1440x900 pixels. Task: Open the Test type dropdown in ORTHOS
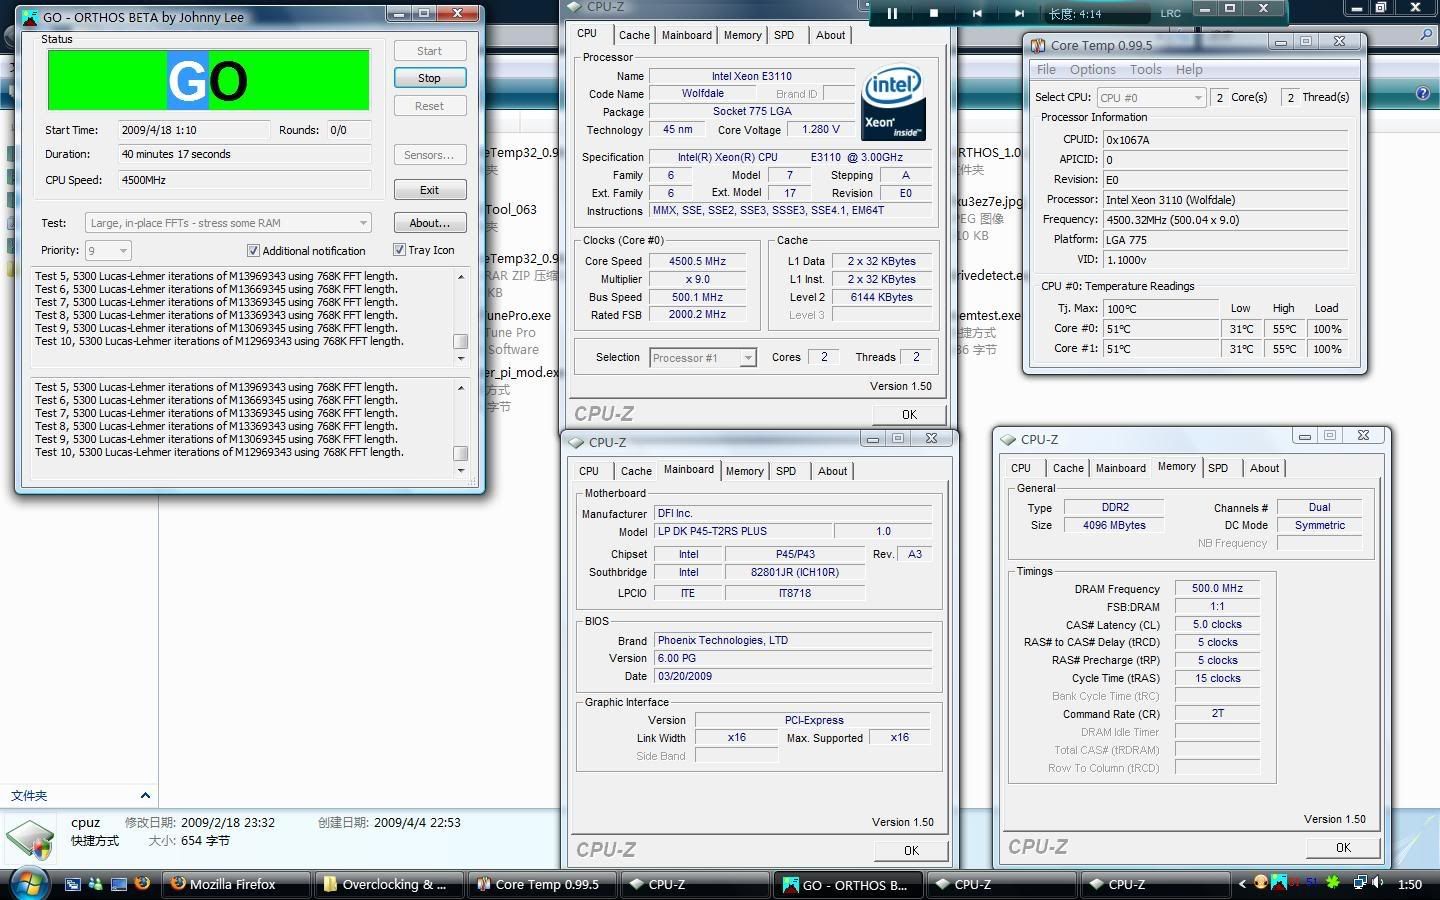tap(228, 223)
